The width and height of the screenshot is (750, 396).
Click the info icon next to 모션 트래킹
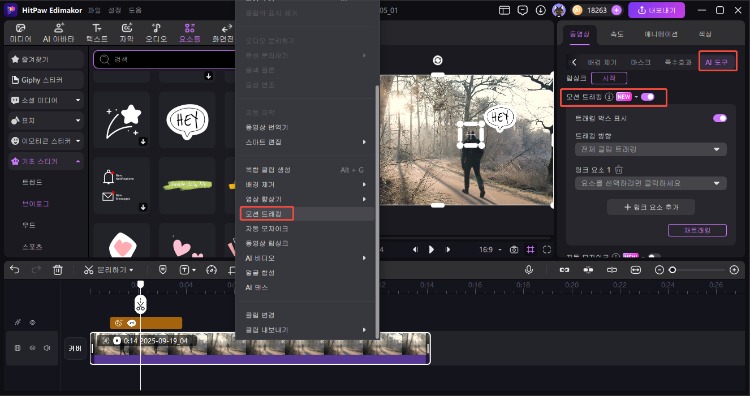[609, 97]
